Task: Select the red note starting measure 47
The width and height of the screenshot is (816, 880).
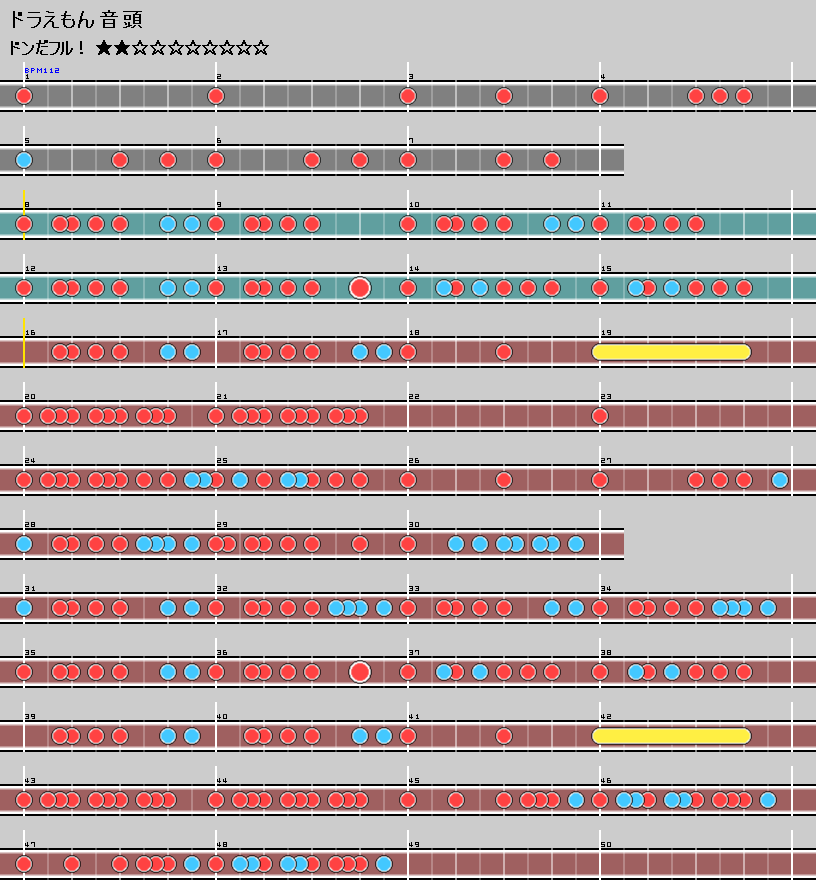Action: click(x=24, y=864)
